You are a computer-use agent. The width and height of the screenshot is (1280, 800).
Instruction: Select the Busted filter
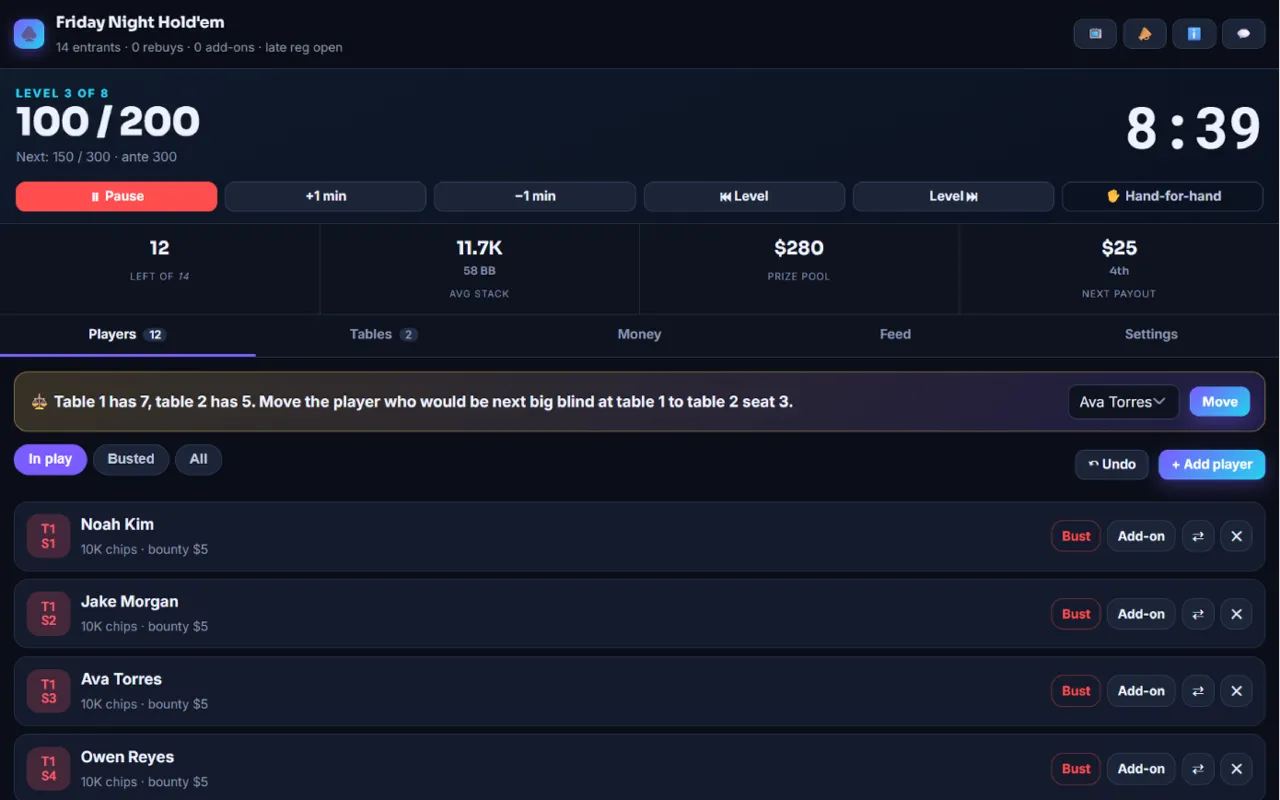(131, 459)
